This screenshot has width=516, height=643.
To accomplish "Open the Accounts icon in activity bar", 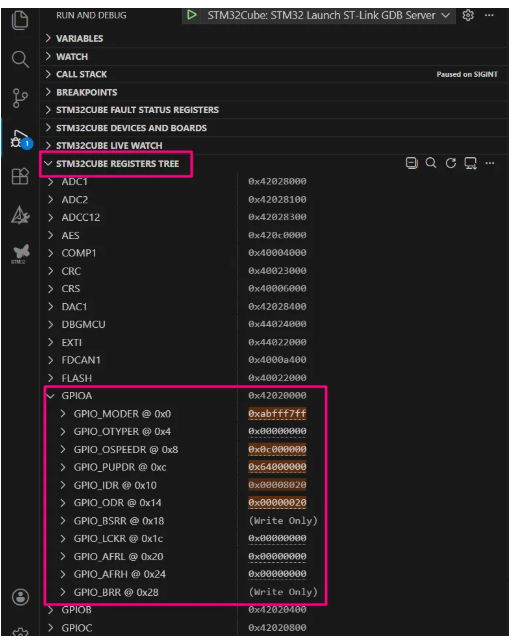I will [20, 597].
